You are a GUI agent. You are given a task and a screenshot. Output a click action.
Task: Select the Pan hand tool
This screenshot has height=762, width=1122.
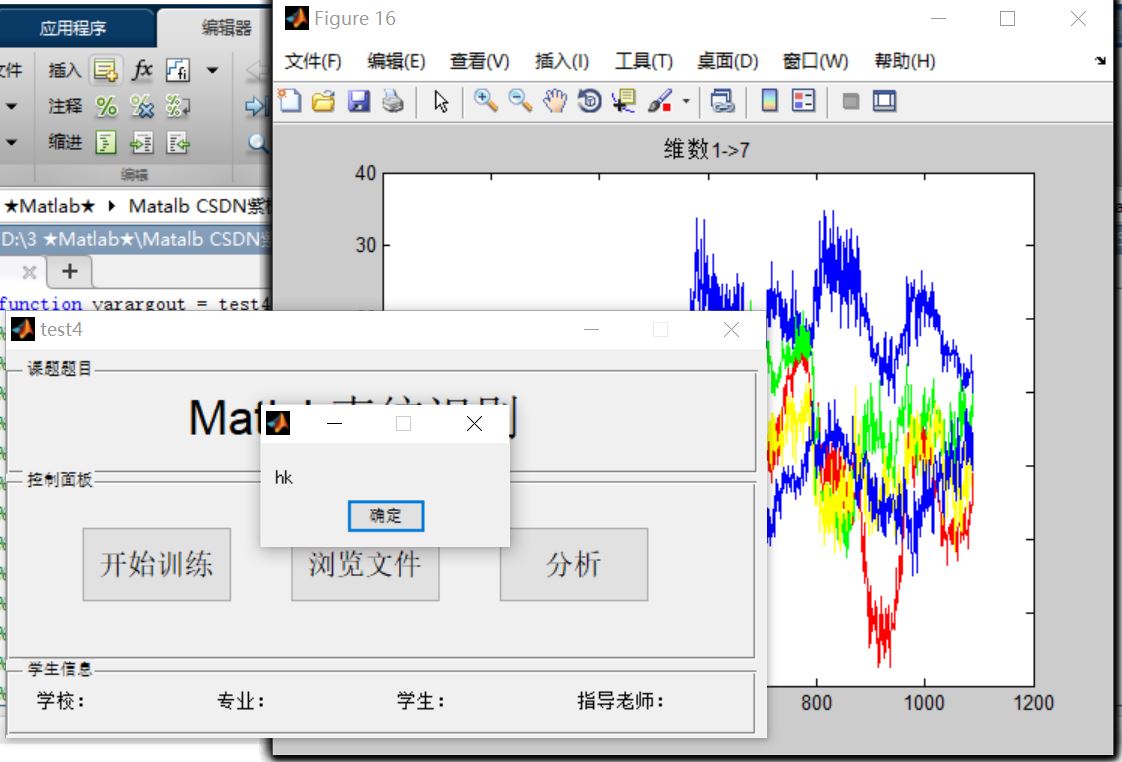[x=553, y=101]
